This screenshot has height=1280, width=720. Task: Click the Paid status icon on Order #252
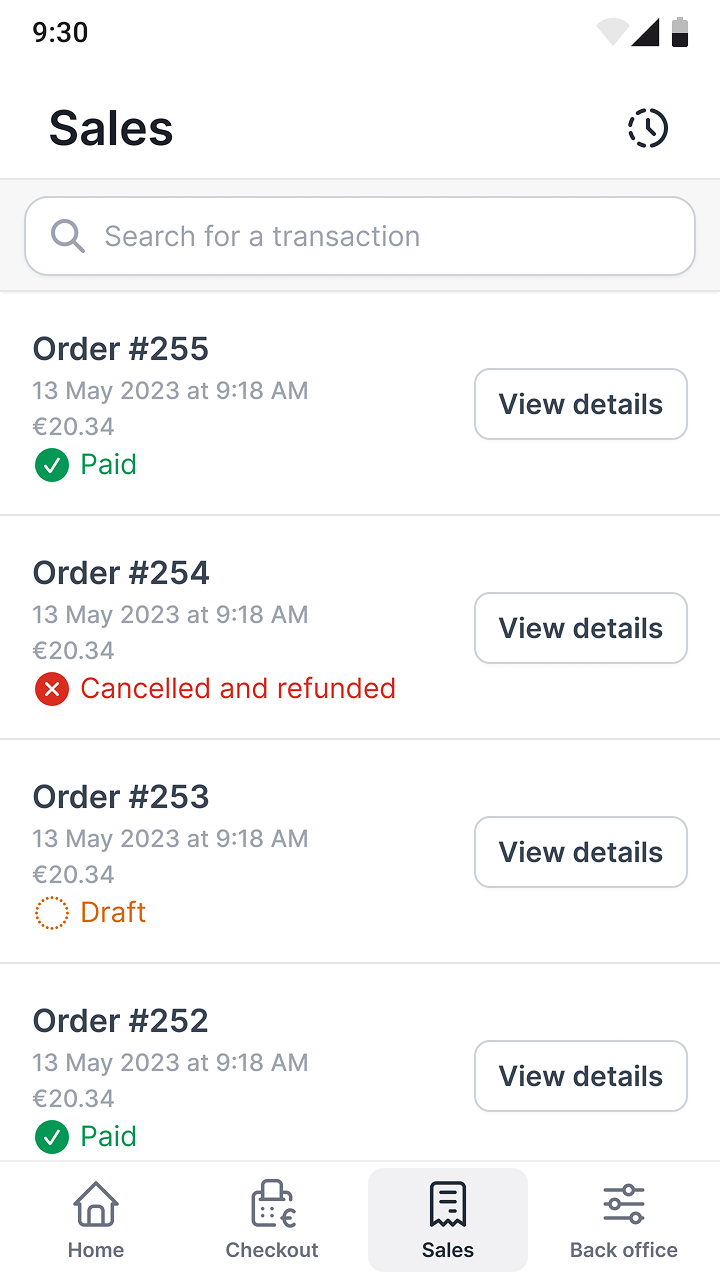[51, 1136]
